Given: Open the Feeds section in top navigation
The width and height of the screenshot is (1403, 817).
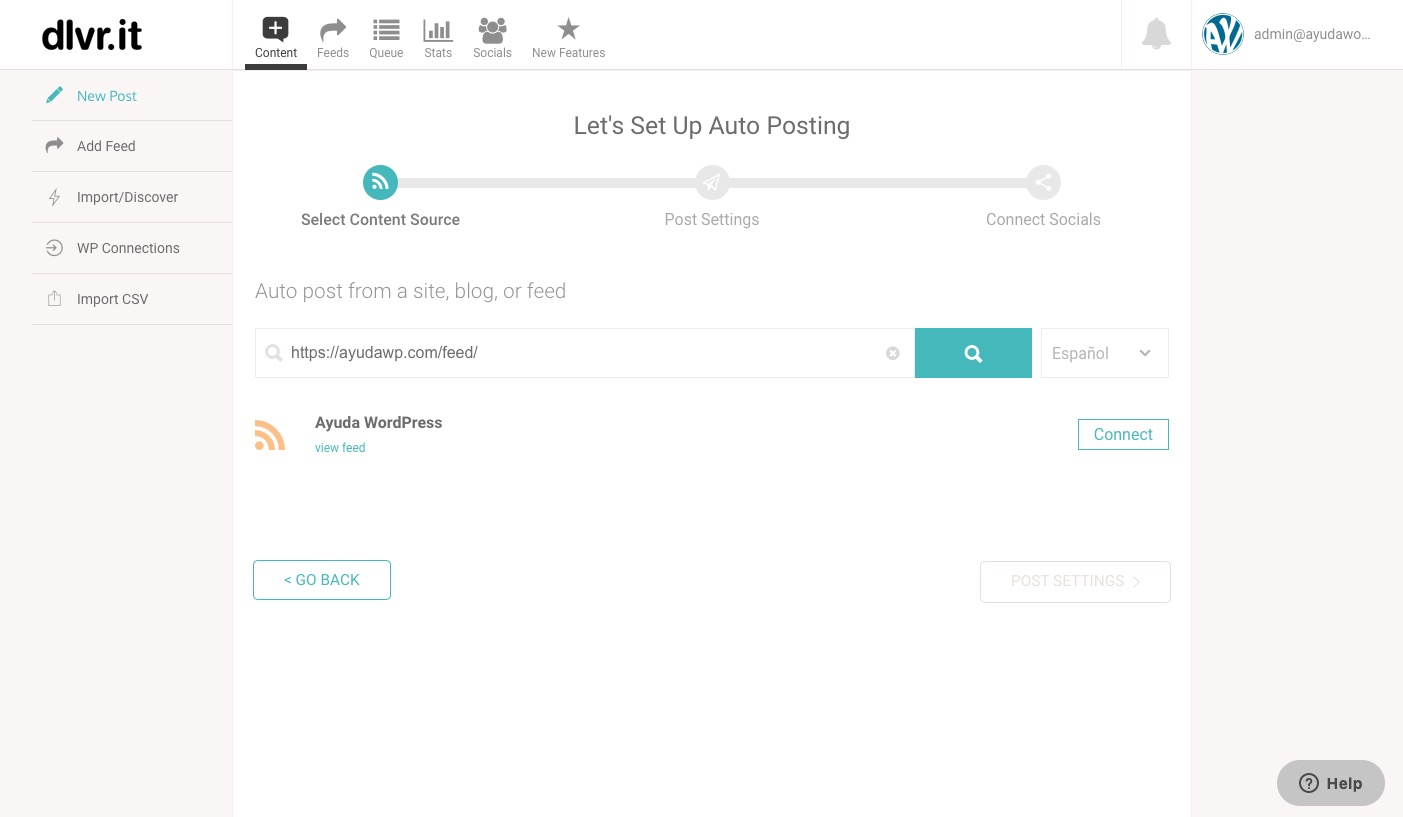Looking at the screenshot, I should 333,38.
